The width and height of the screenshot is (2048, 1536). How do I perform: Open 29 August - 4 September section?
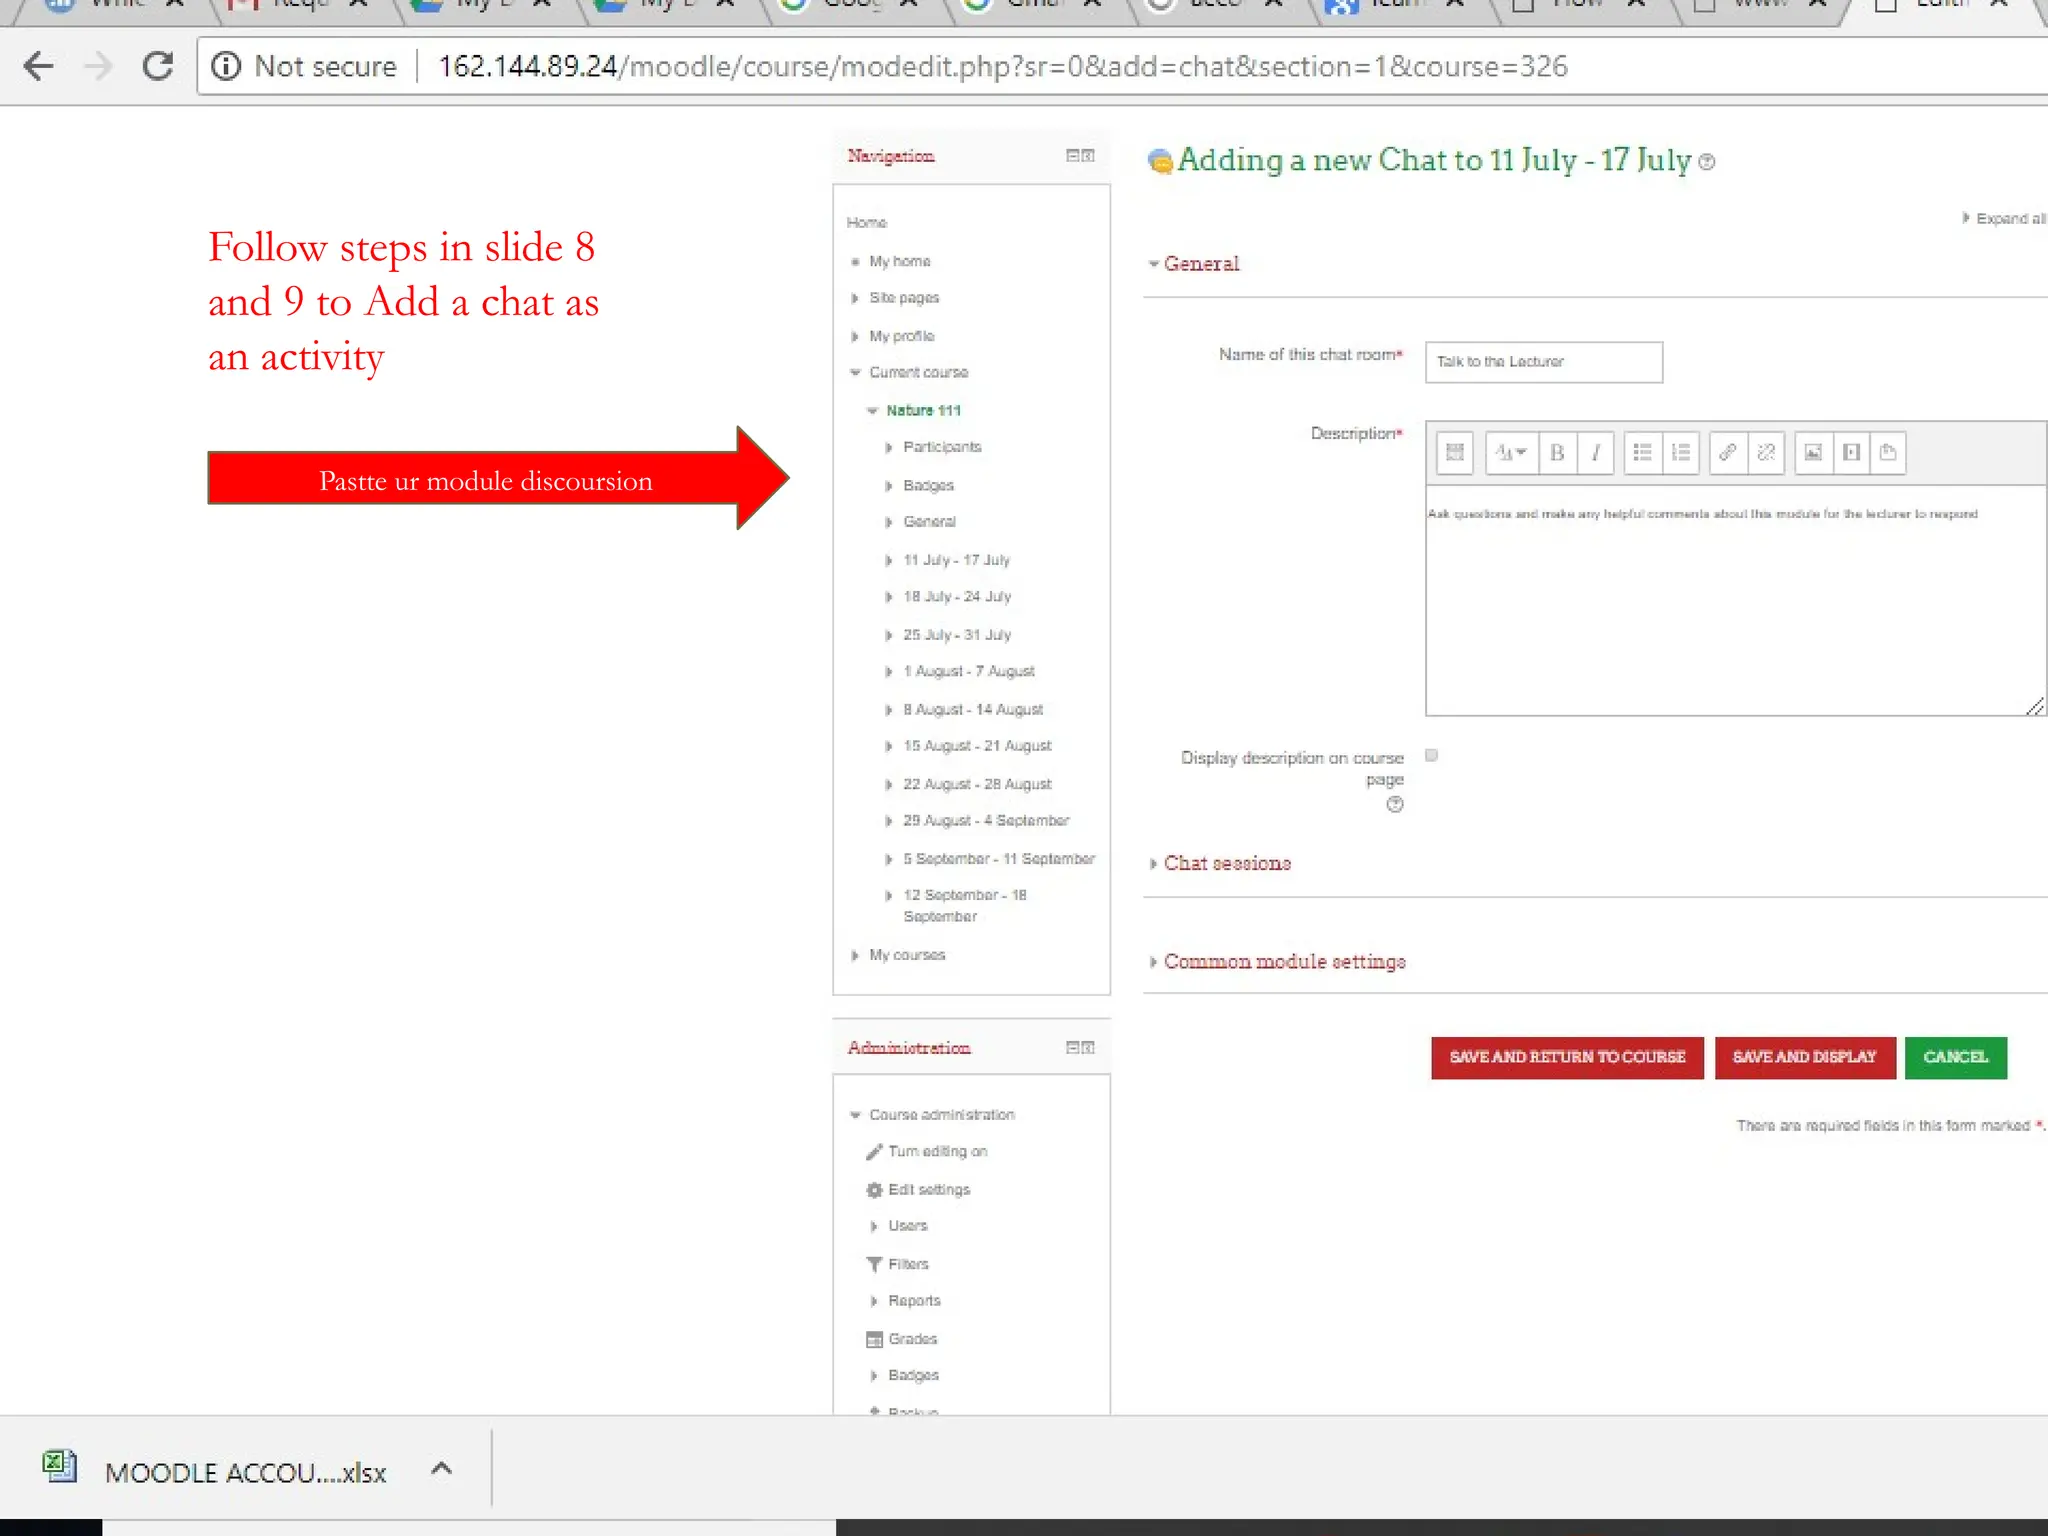tap(986, 821)
